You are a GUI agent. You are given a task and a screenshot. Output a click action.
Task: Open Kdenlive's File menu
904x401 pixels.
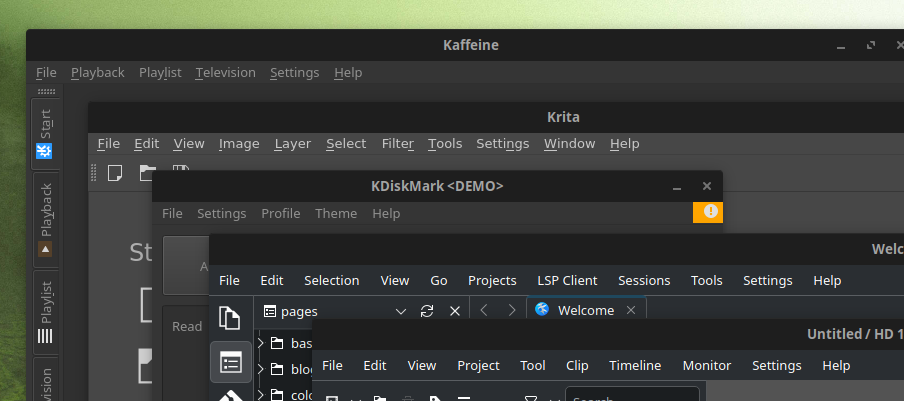[332, 366]
